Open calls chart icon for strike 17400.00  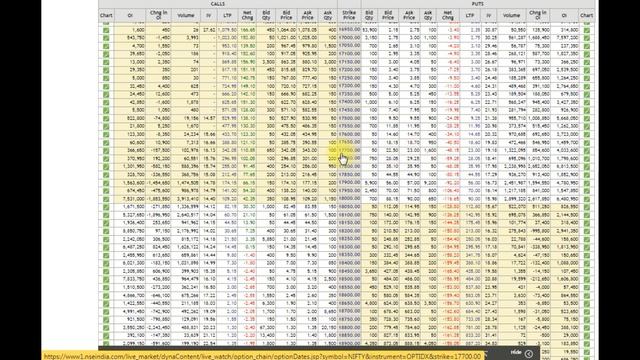coord(106,102)
